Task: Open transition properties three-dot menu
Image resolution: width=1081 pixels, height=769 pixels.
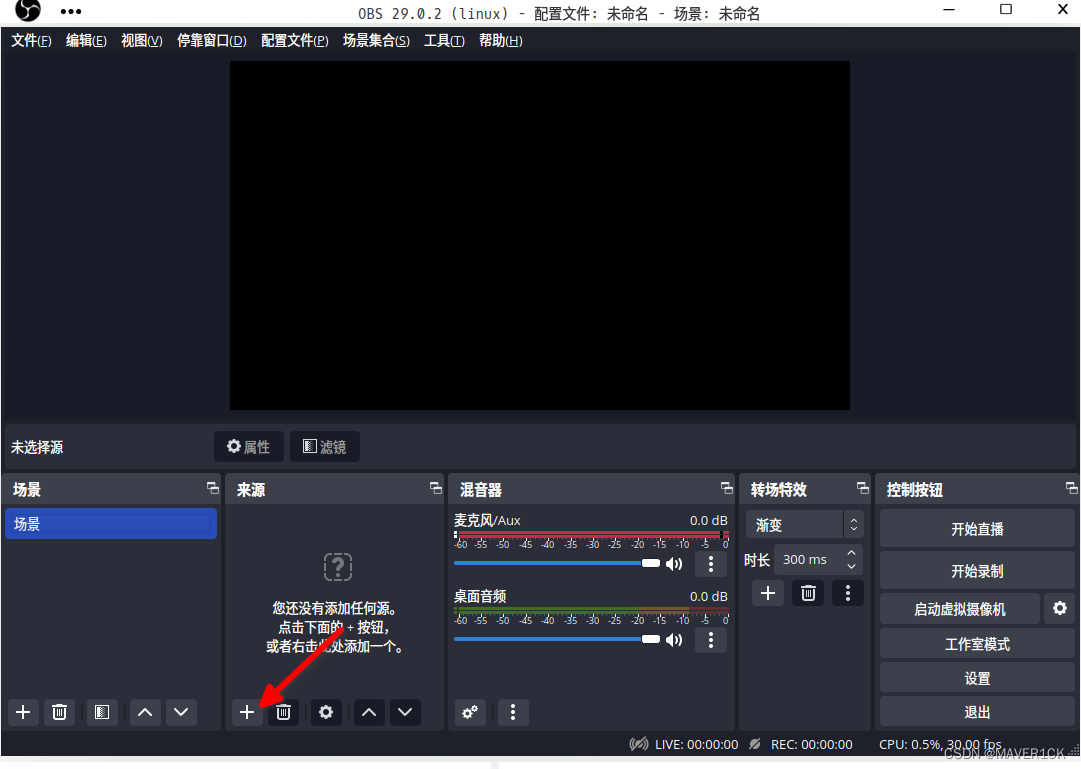Action: [x=848, y=593]
